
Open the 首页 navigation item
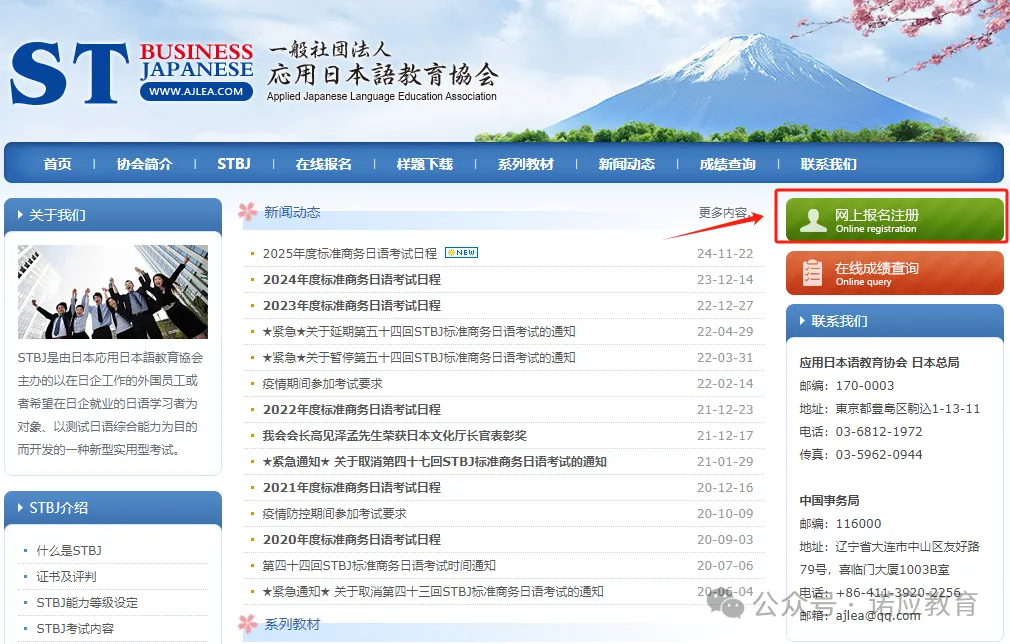pyautogui.click(x=57, y=164)
